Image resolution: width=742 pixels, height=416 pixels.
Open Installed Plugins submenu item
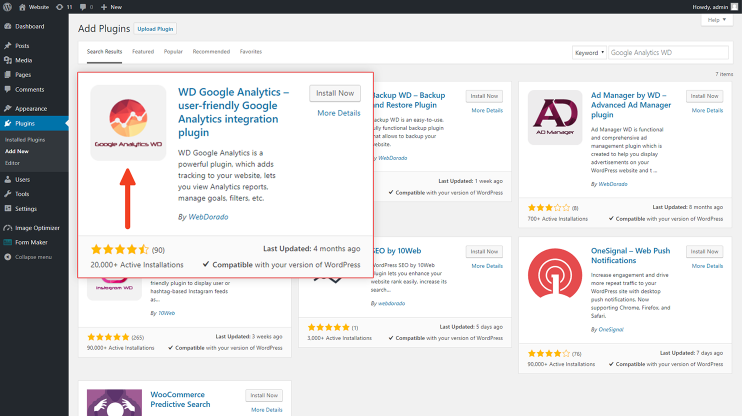[x=25, y=140]
